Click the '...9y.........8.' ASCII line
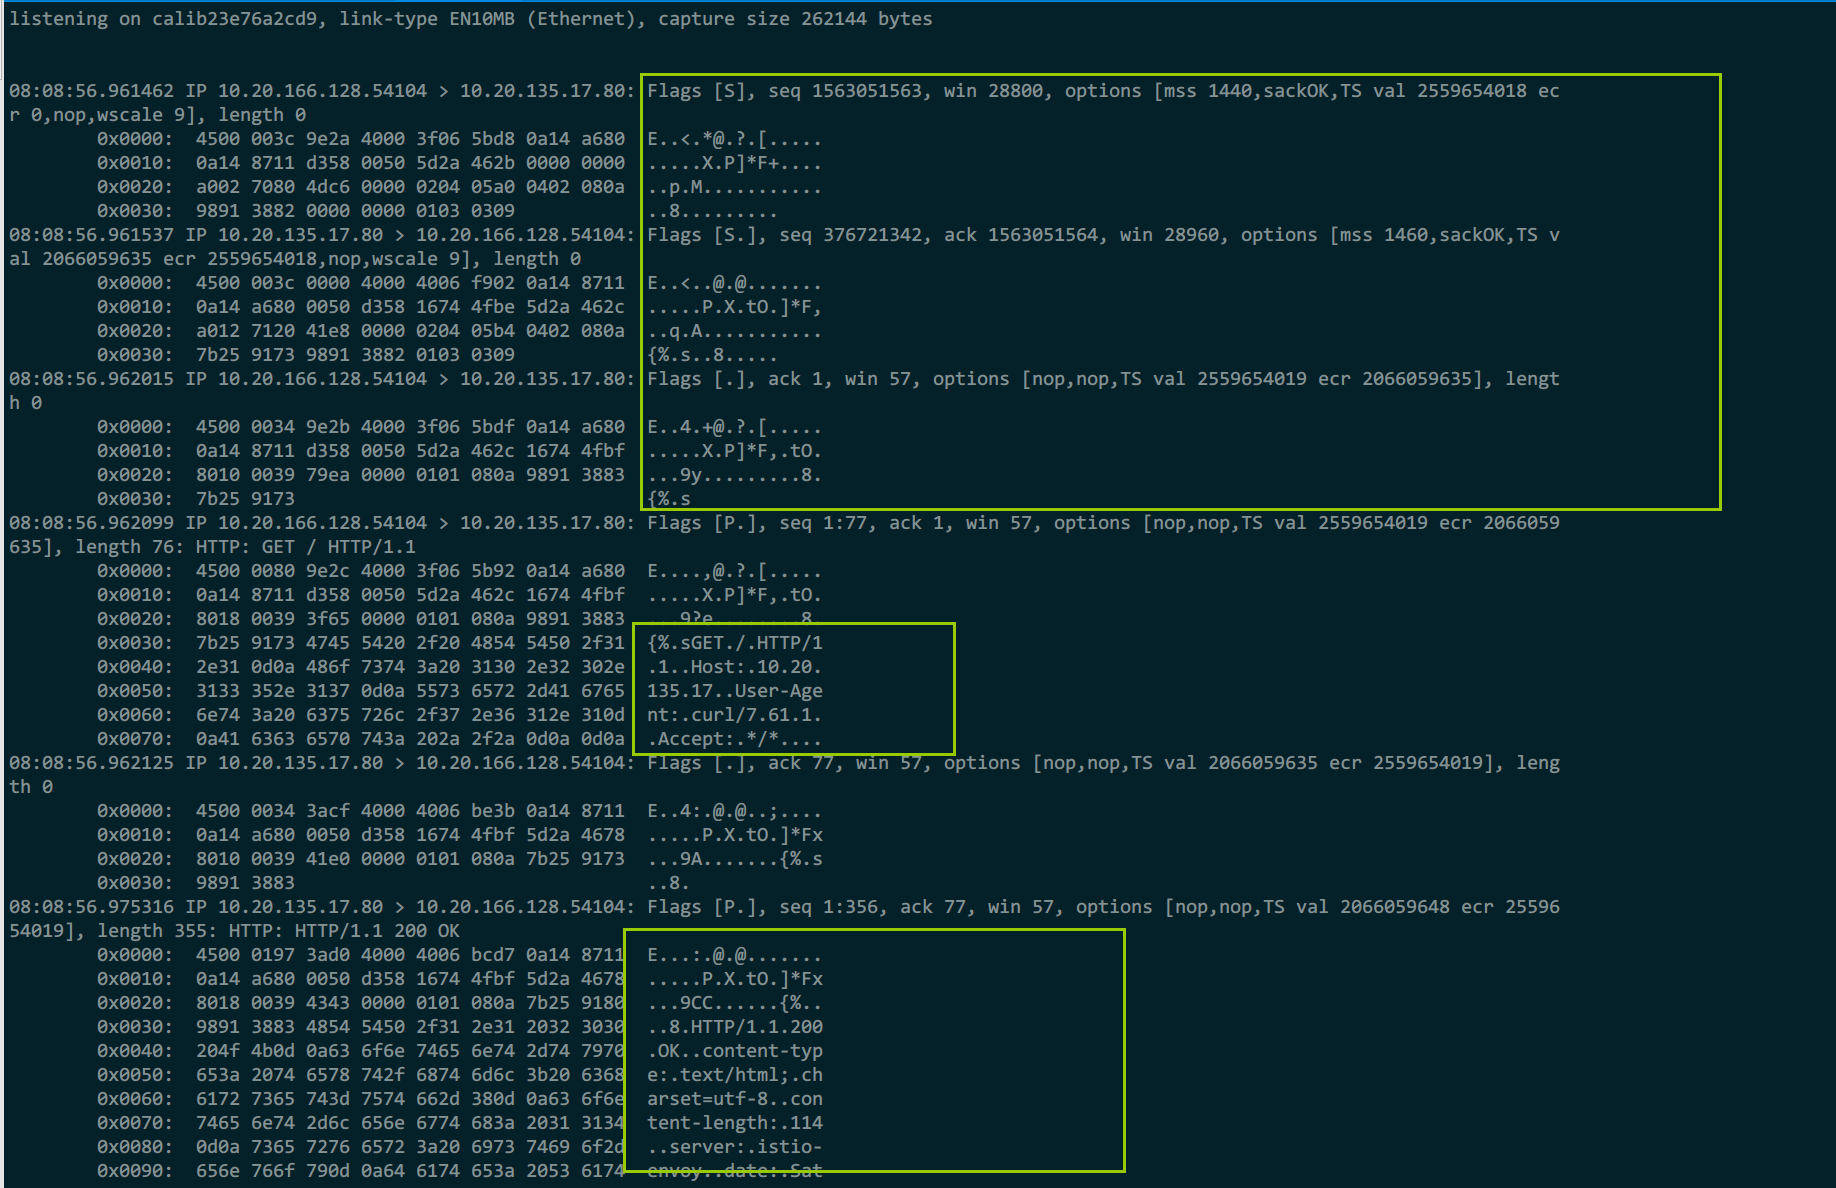Screen dimensions: 1836x1188 [x=734, y=475]
